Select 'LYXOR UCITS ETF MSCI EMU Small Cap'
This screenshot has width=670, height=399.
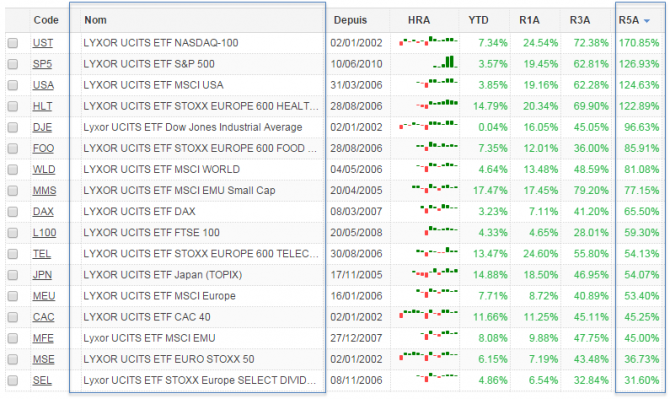point(179,191)
